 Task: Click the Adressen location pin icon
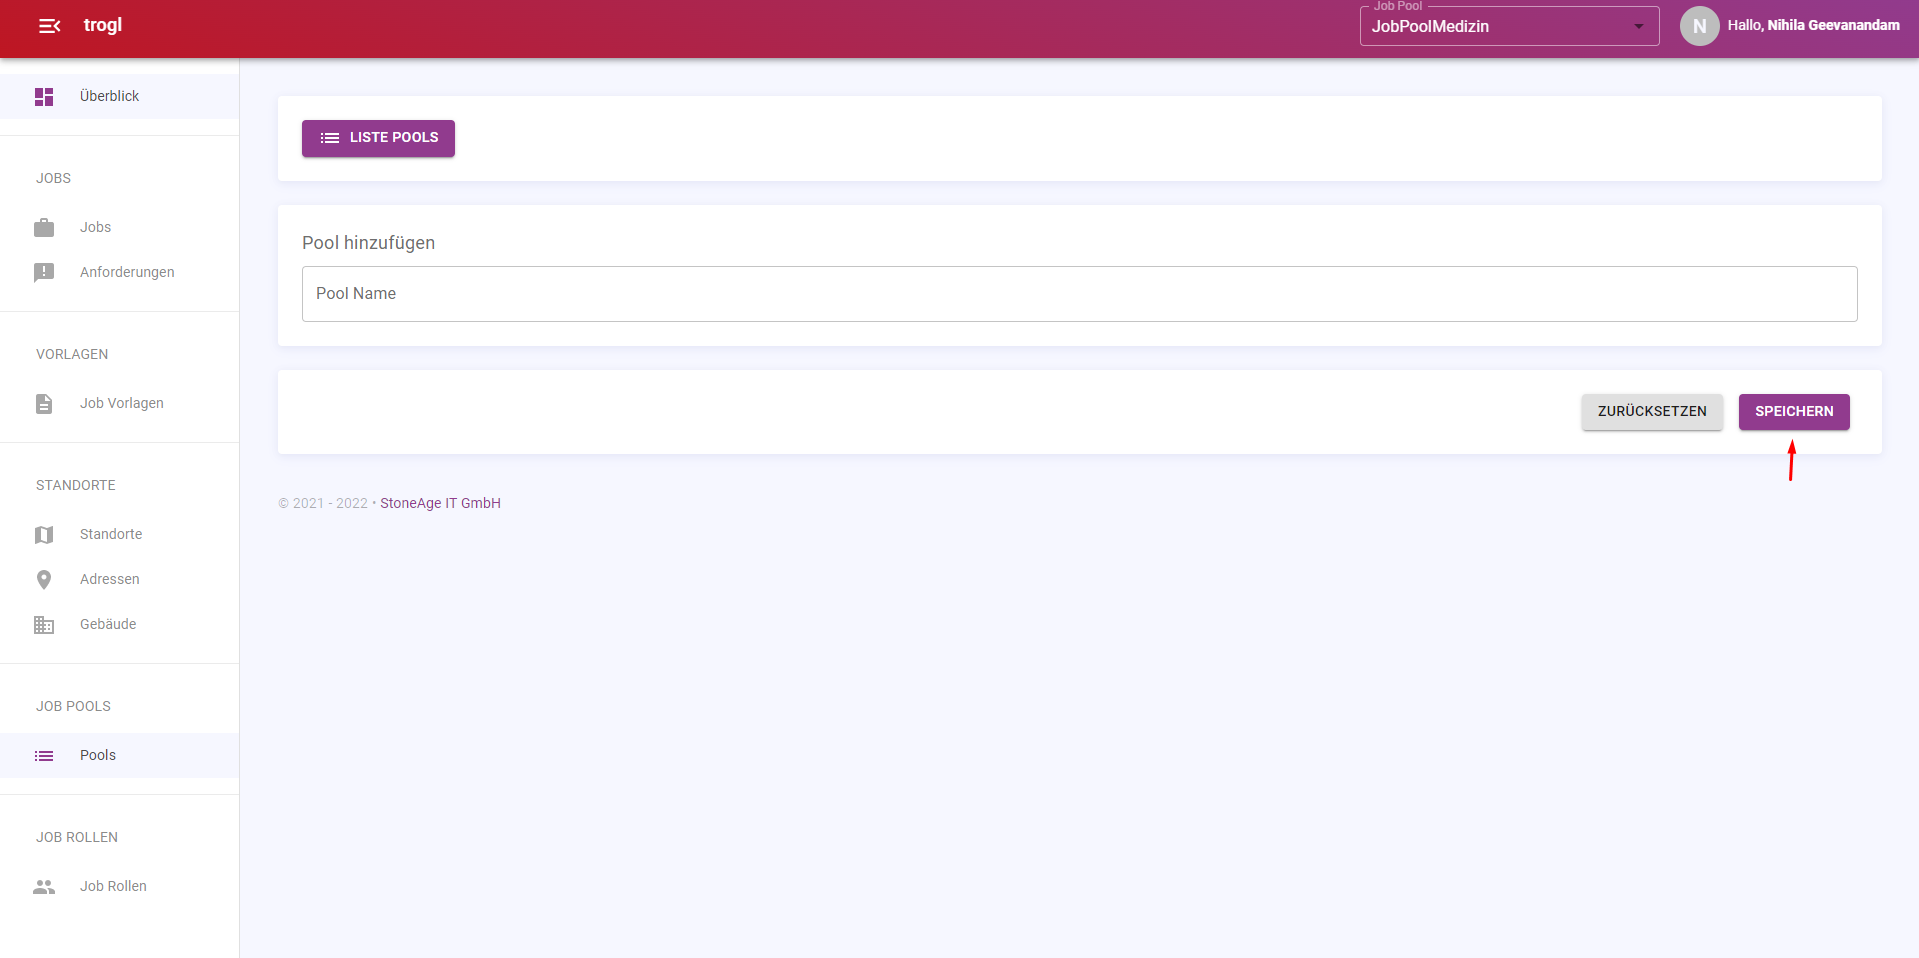click(x=44, y=580)
